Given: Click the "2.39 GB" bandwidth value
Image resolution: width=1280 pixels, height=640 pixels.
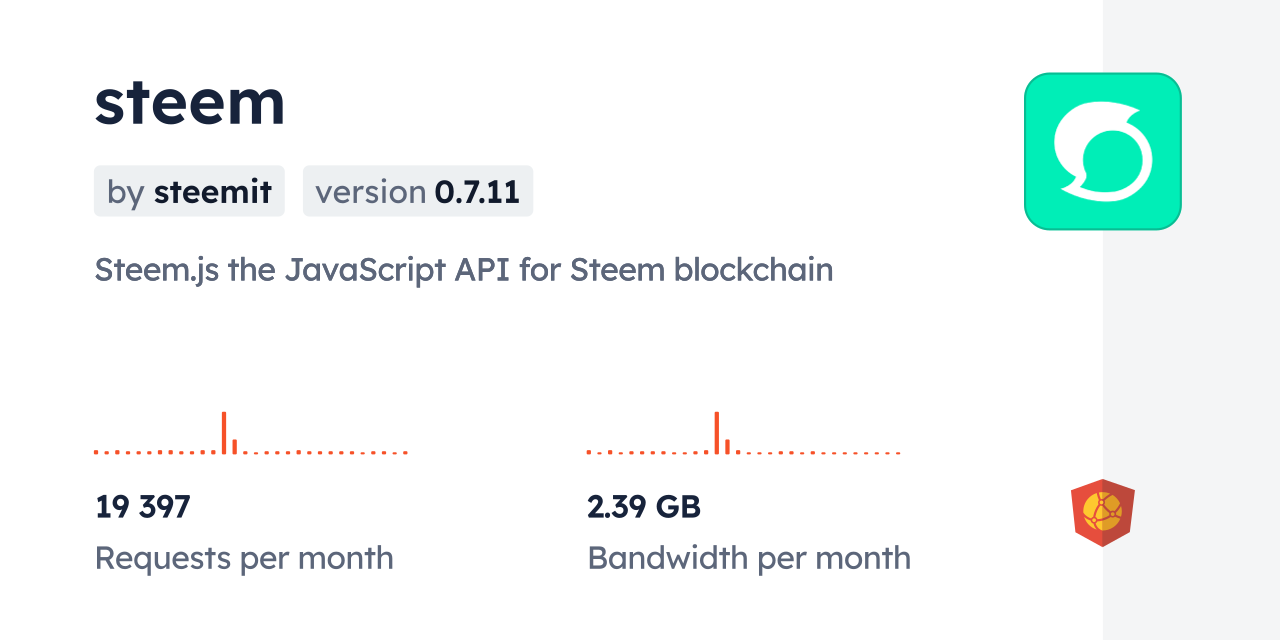Looking at the screenshot, I should [644, 507].
